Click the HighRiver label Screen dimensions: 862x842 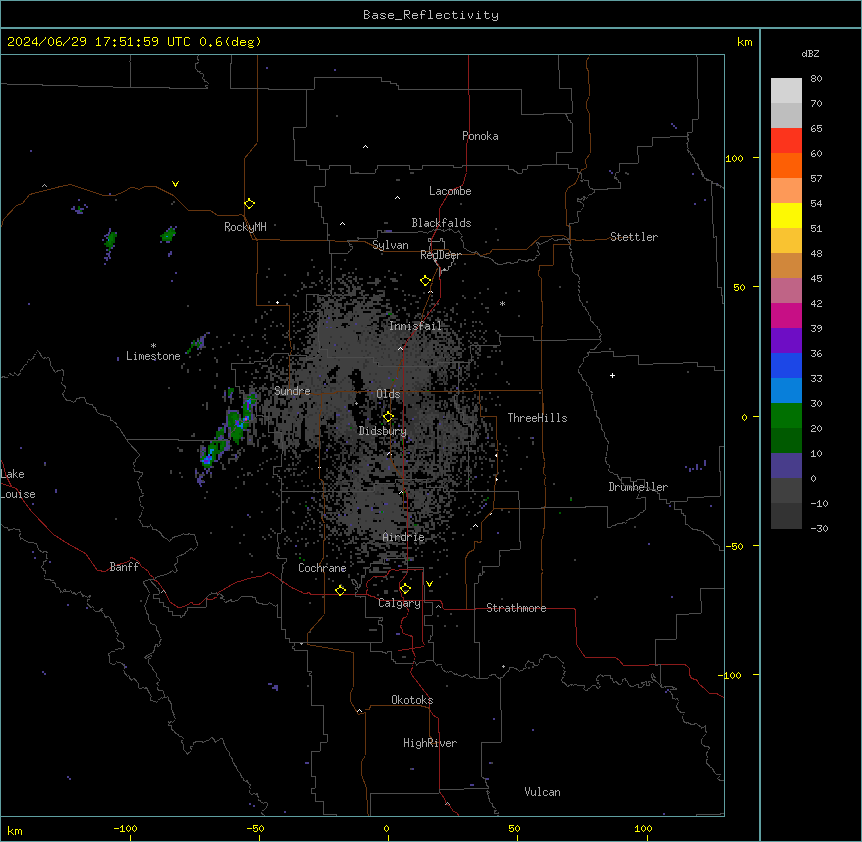coord(430,743)
